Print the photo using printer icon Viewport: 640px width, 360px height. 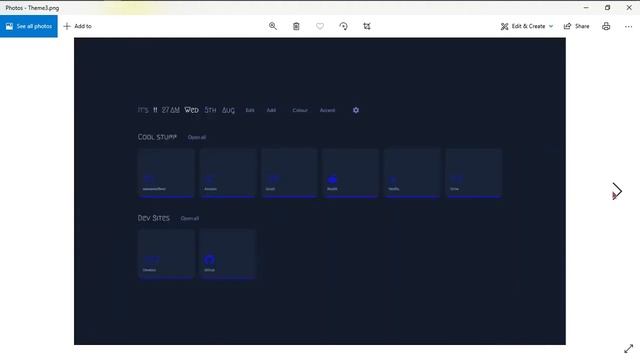[606, 26]
